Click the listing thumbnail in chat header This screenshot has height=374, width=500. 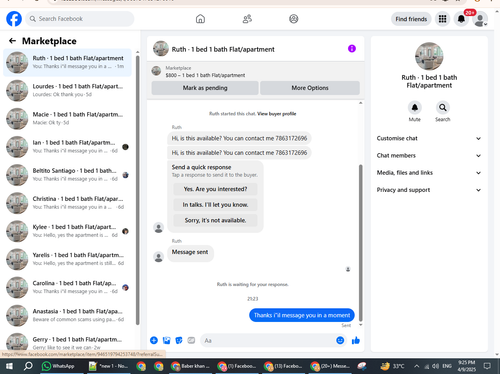point(161,49)
